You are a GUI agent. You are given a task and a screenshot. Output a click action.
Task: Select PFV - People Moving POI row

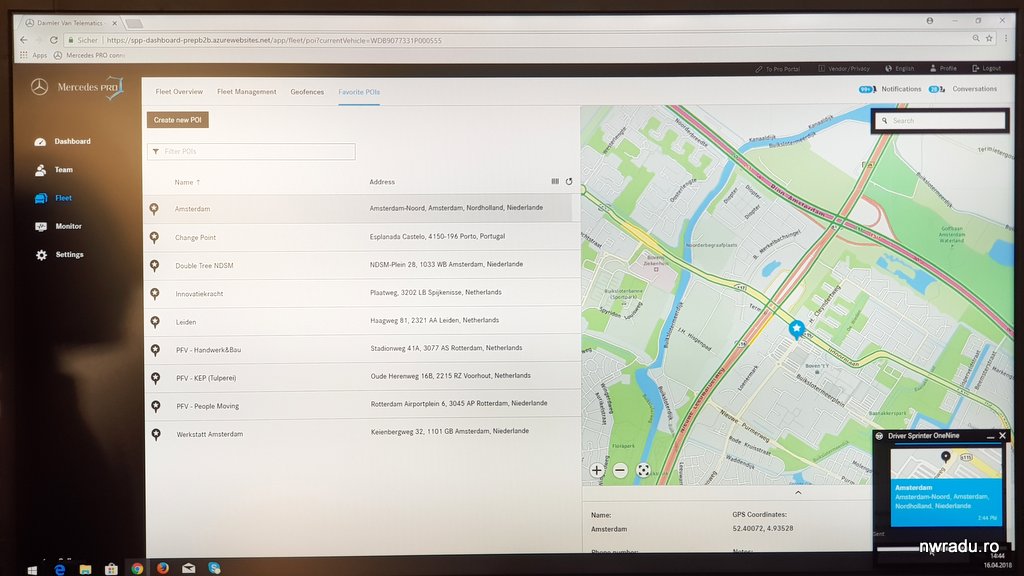[x=361, y=406]
